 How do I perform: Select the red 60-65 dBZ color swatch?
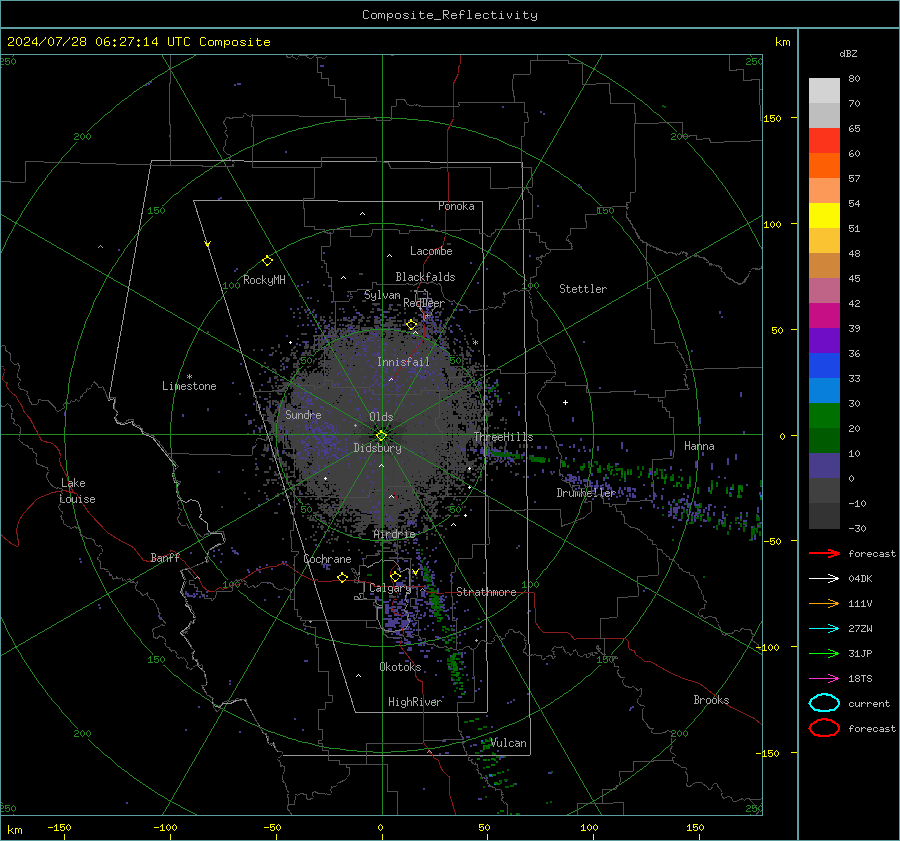pyautogui.click(x=824, y=141)
